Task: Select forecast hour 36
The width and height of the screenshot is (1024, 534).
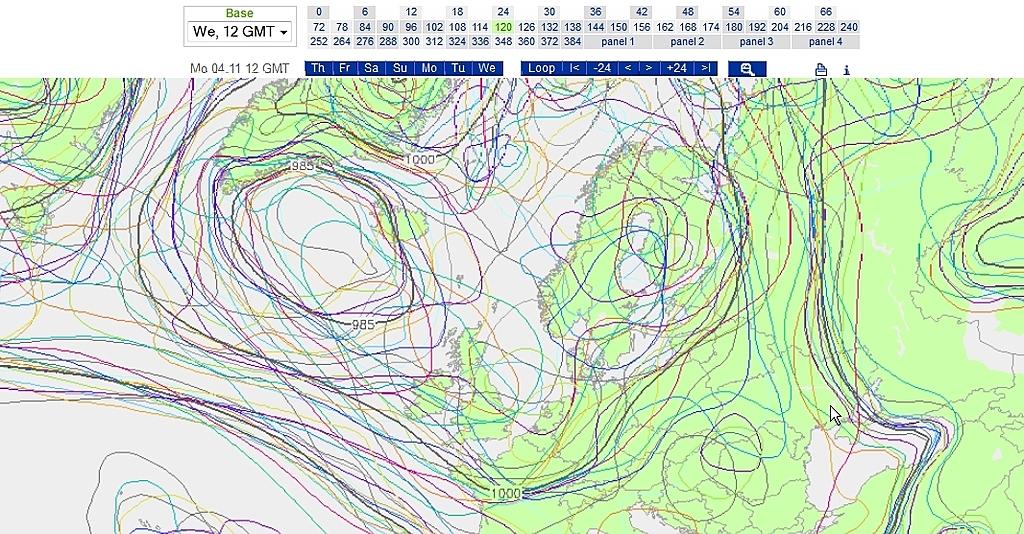Action: (x=596, y=12)
